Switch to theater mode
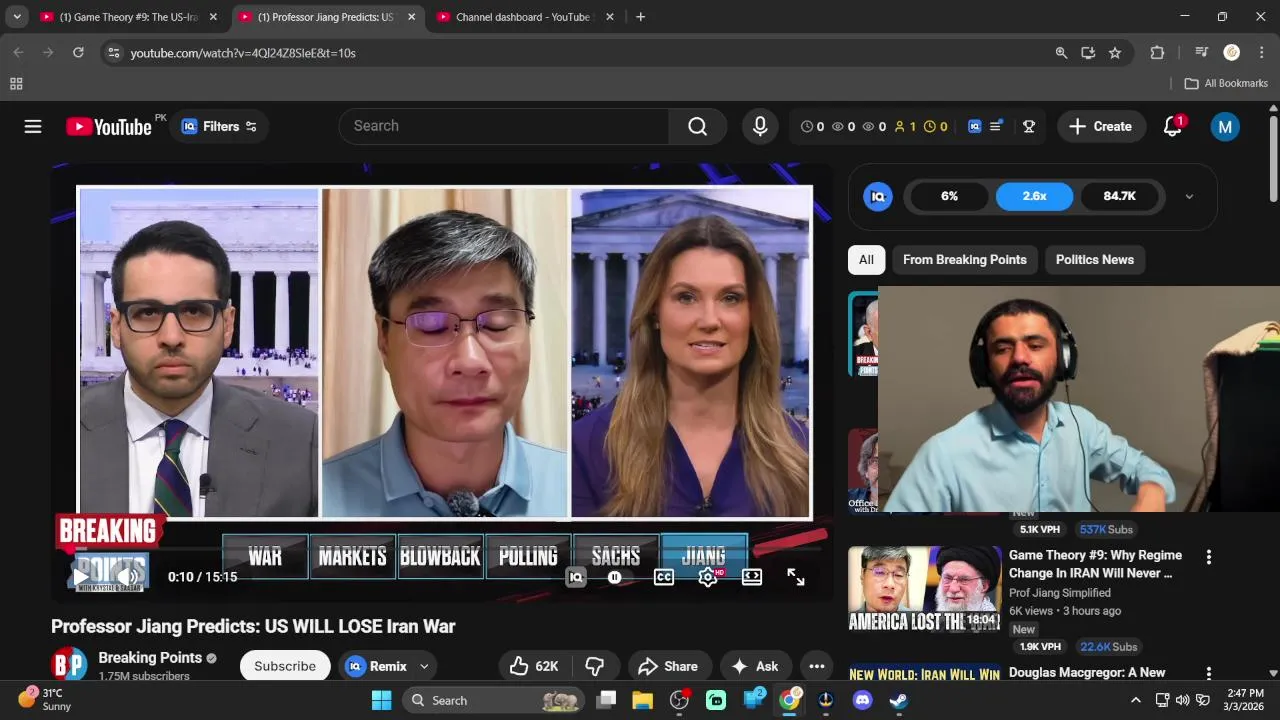 click(x=752, y=577)
